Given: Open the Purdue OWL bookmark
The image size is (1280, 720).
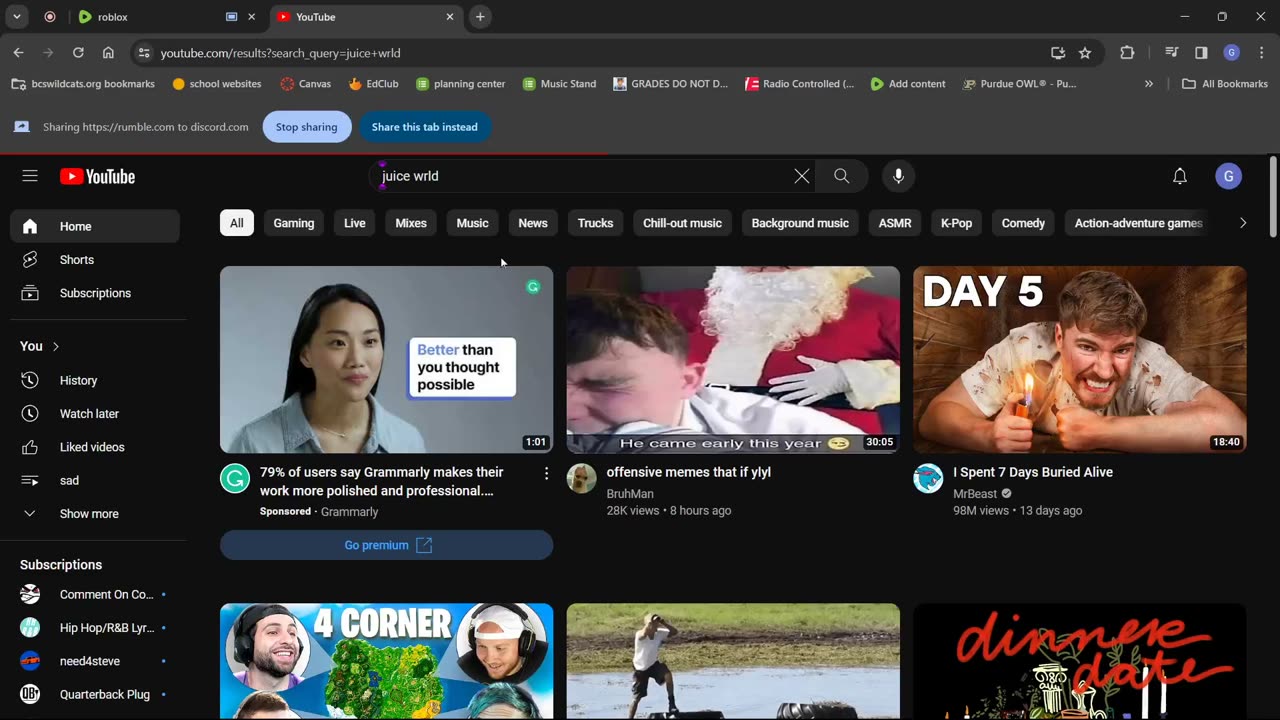Looking at the screenshot, I should pos(1020,84).
